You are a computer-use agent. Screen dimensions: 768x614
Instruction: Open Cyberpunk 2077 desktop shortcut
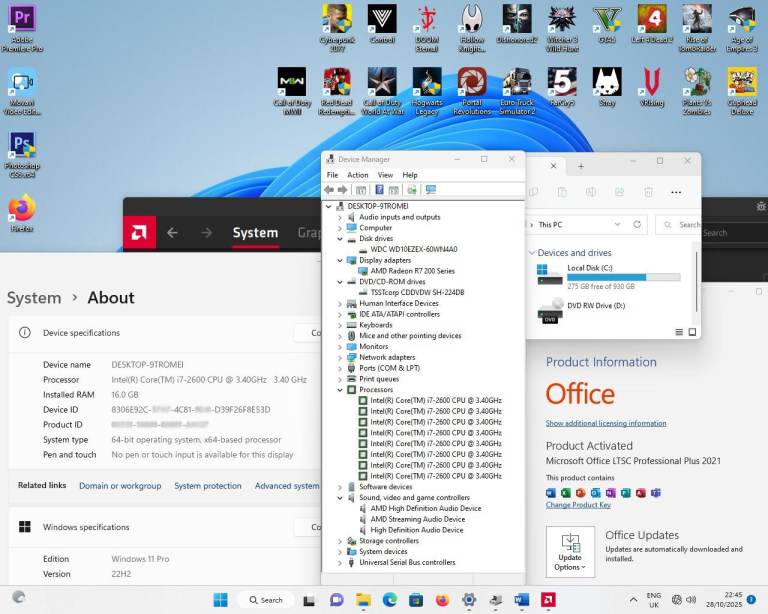pyautogui.click(x=337, y=20)
